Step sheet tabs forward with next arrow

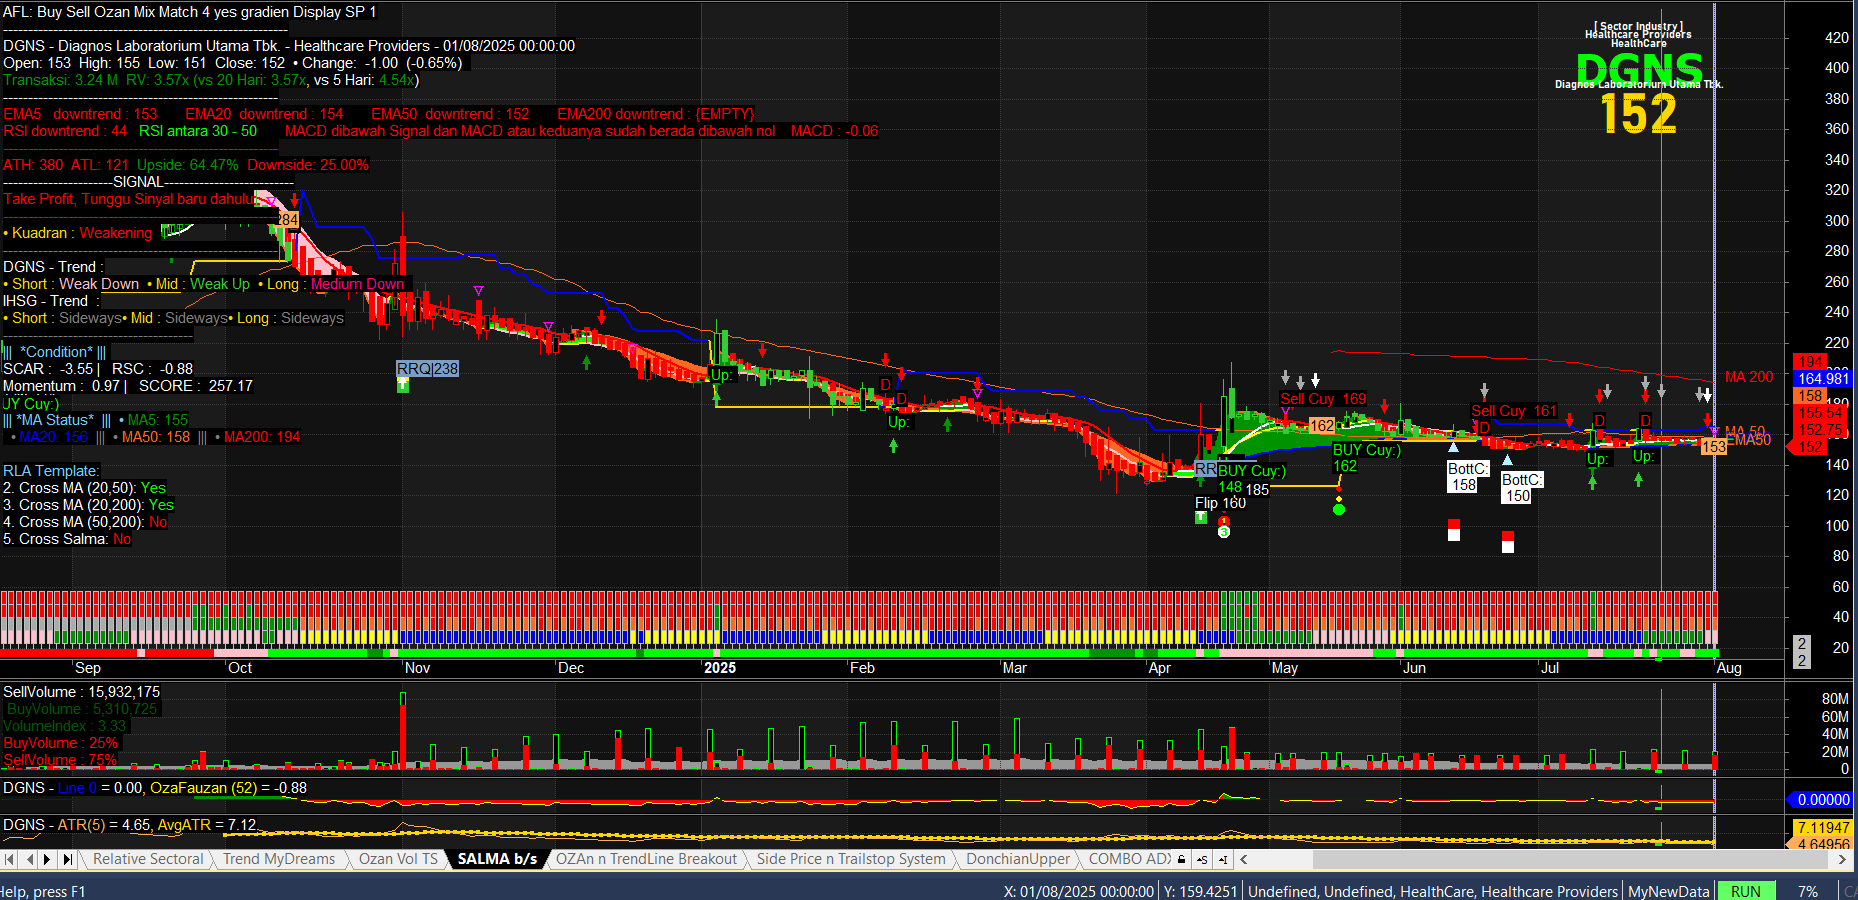[x=47, y=859]
